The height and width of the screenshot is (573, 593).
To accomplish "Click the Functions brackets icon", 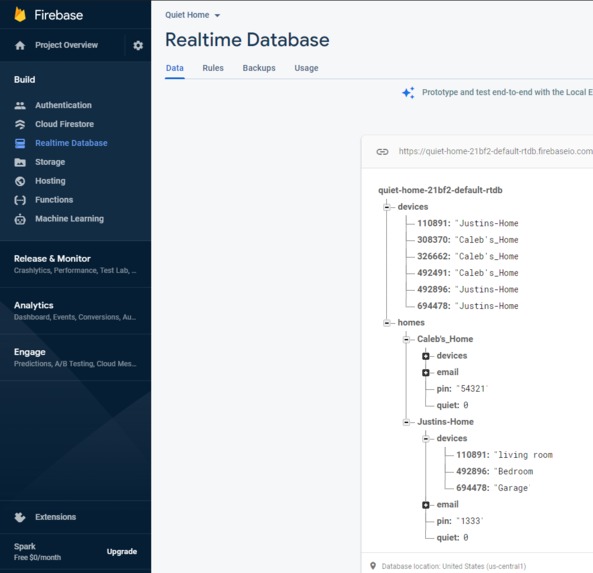I will pyautogui.click(x=20, y=200).
